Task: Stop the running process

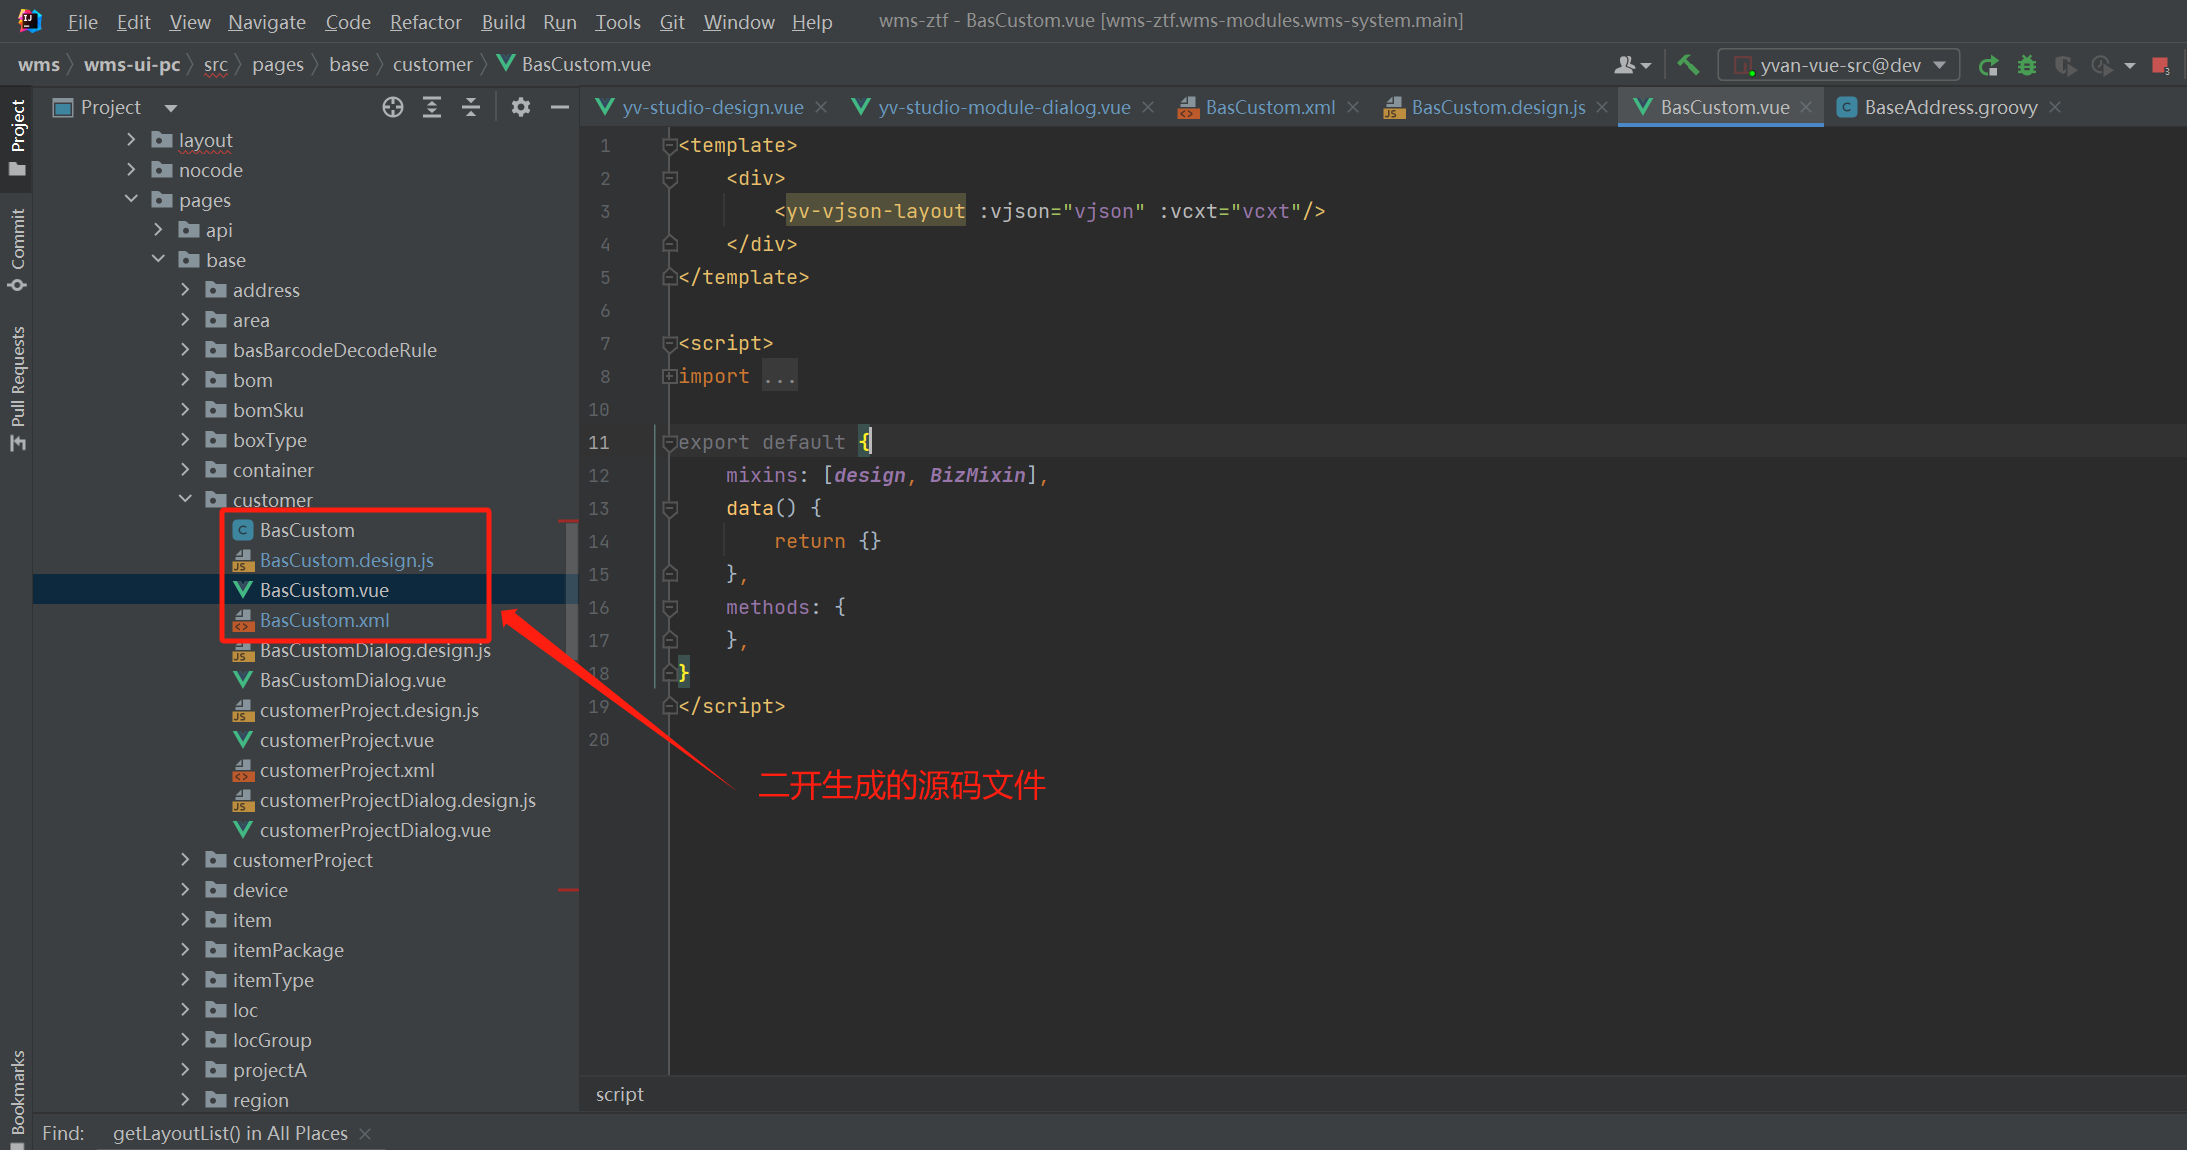Action: coord(2160,65)
